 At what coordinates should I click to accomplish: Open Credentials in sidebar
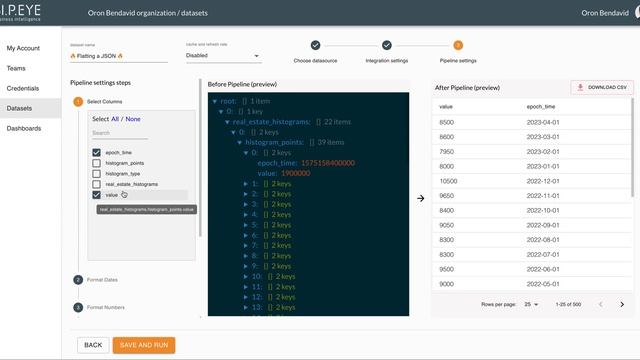[x=23, y=88]
